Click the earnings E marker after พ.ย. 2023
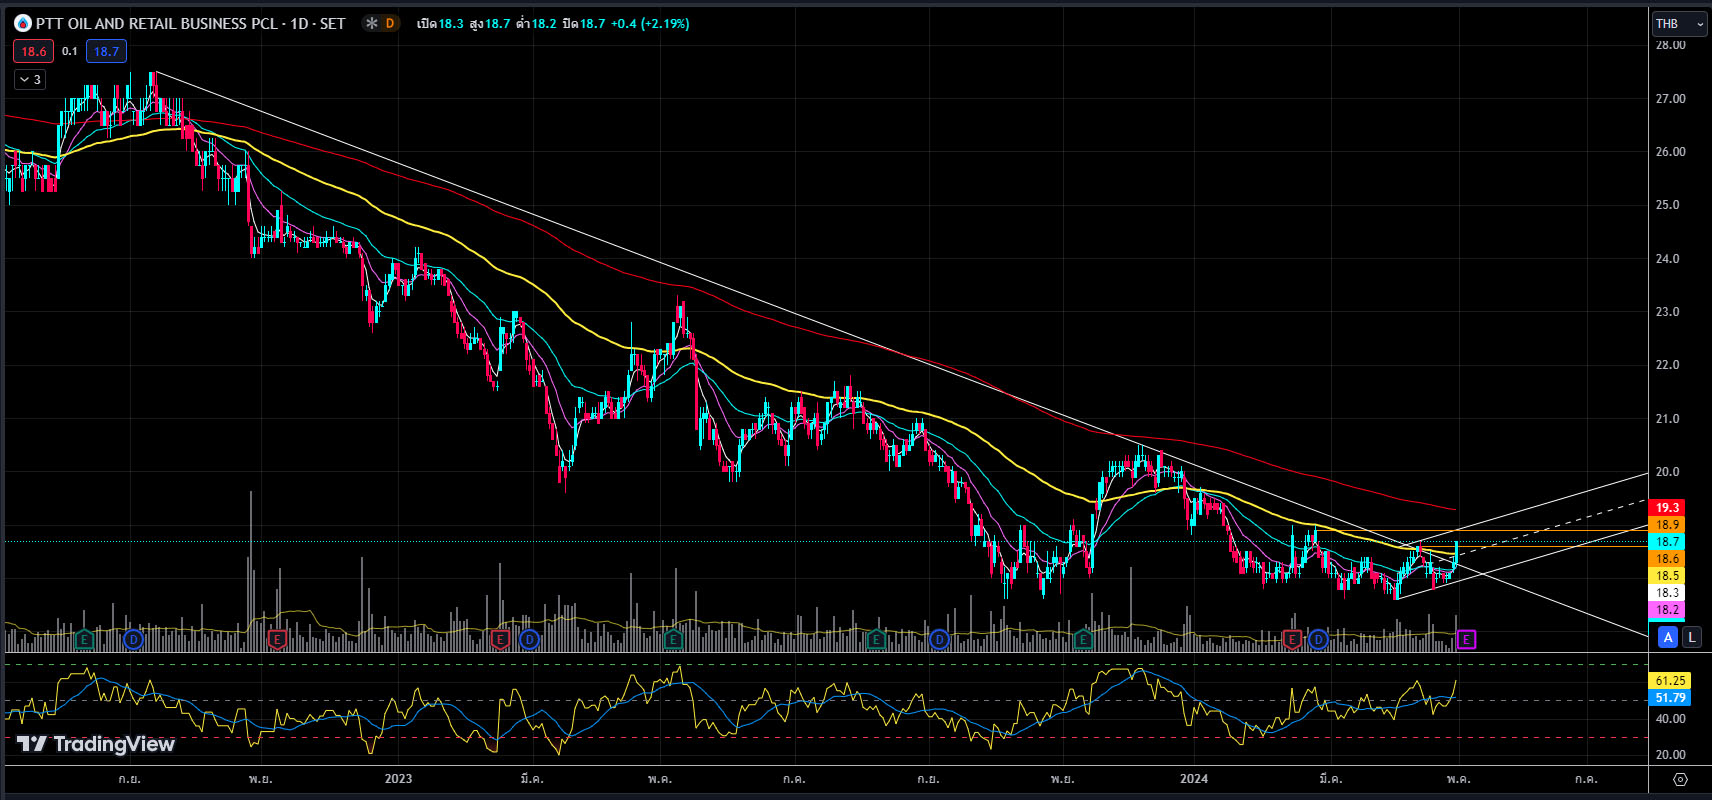The height and width of the screenshot is (800, 1712). (1083, 639)
